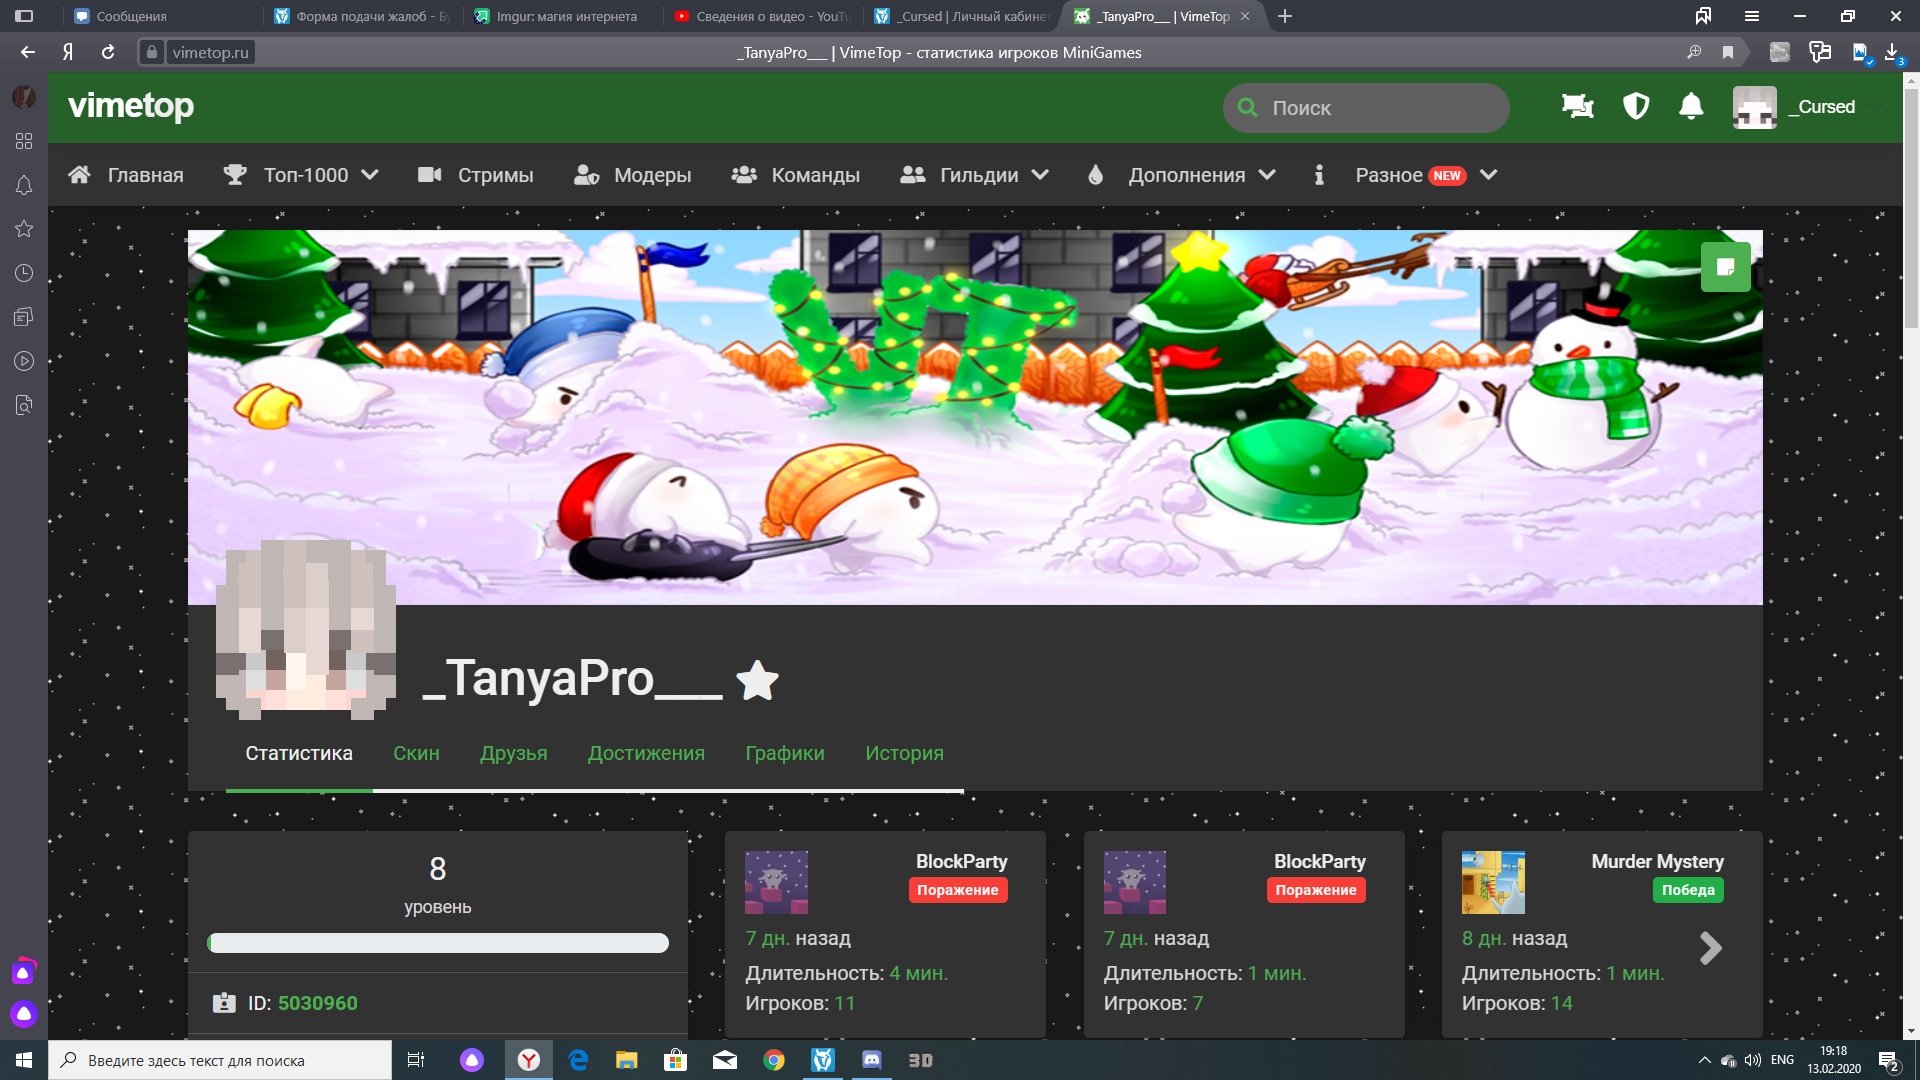Bookmark page with address bar bookmark icon
This screenshot has height=1080, width=1920.
coord(1728,52)
